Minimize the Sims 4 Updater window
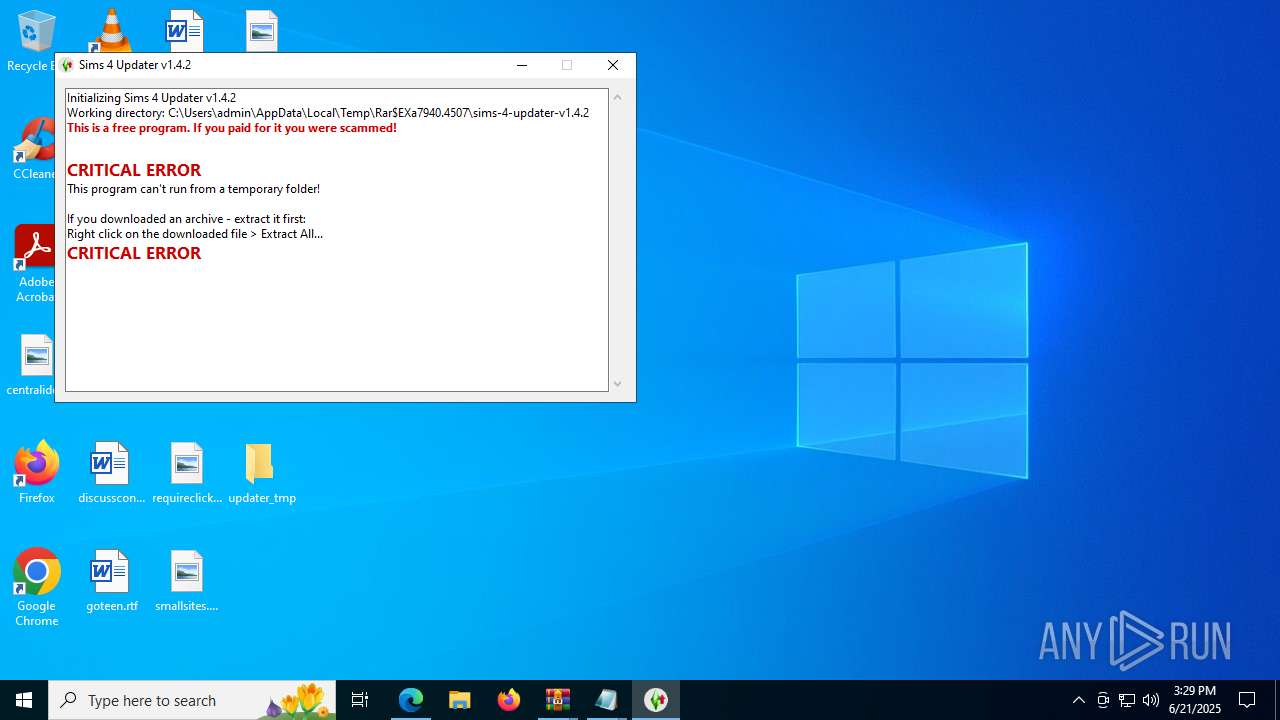Screen dimensions: 1280x720 click(521, 65)
